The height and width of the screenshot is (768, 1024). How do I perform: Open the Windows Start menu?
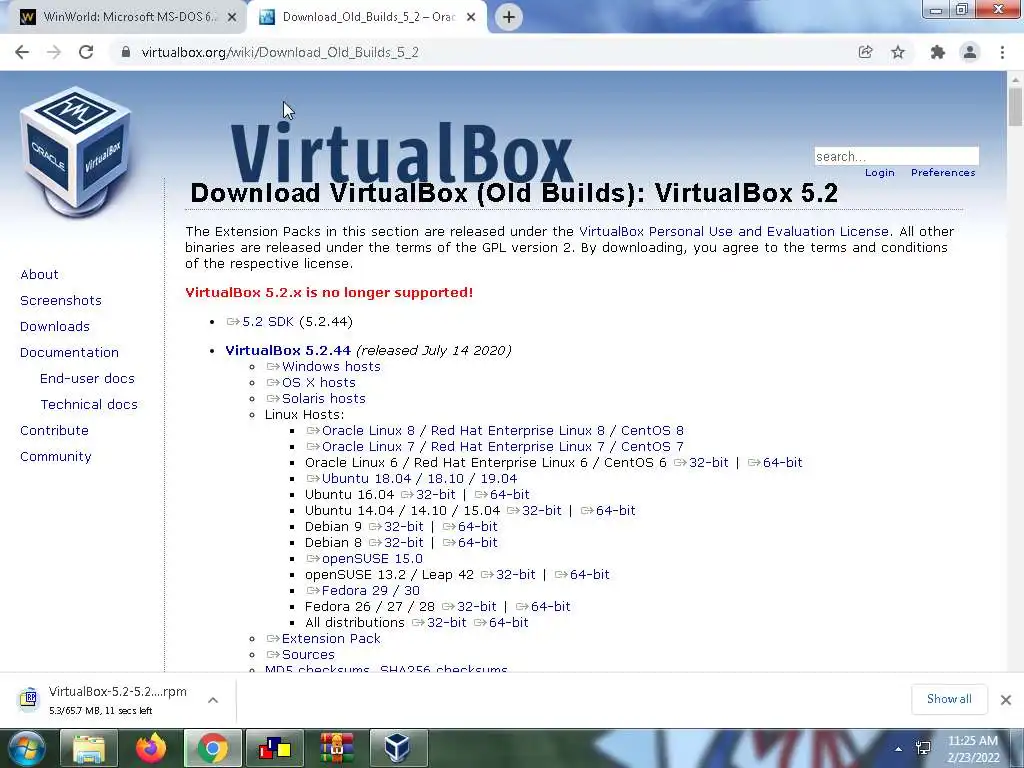coord(25,748)
